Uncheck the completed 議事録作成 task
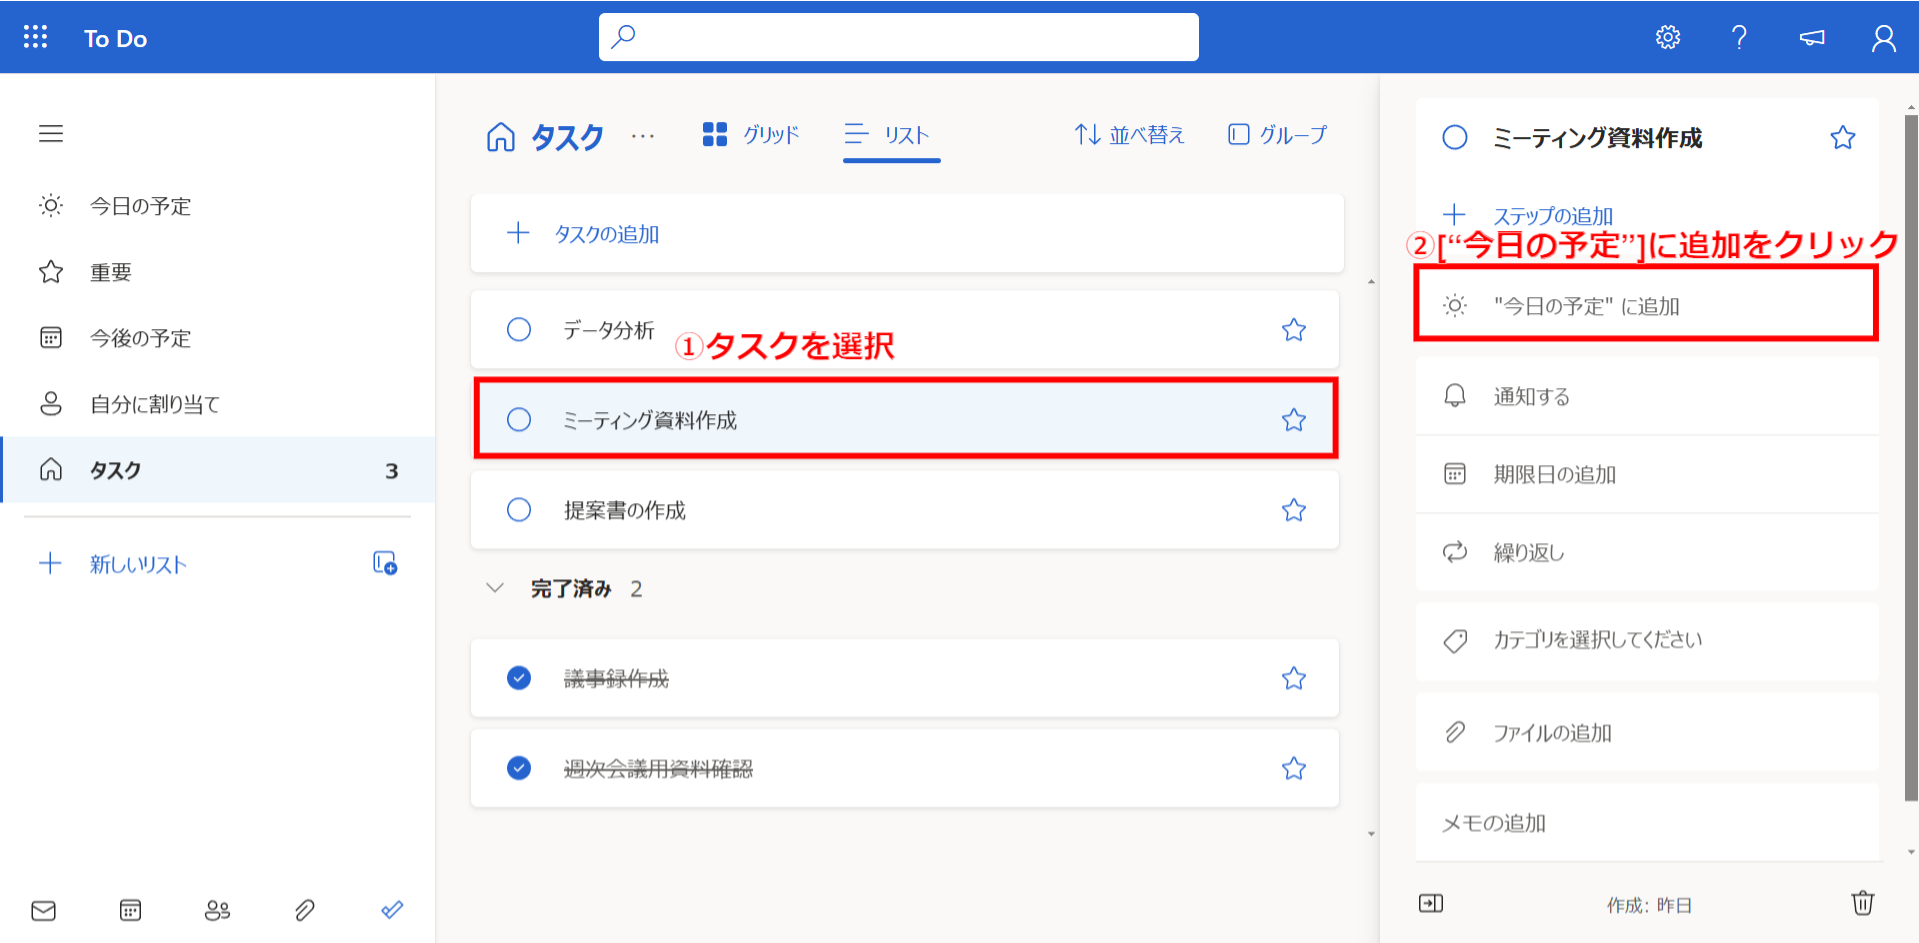 [519, 678]
